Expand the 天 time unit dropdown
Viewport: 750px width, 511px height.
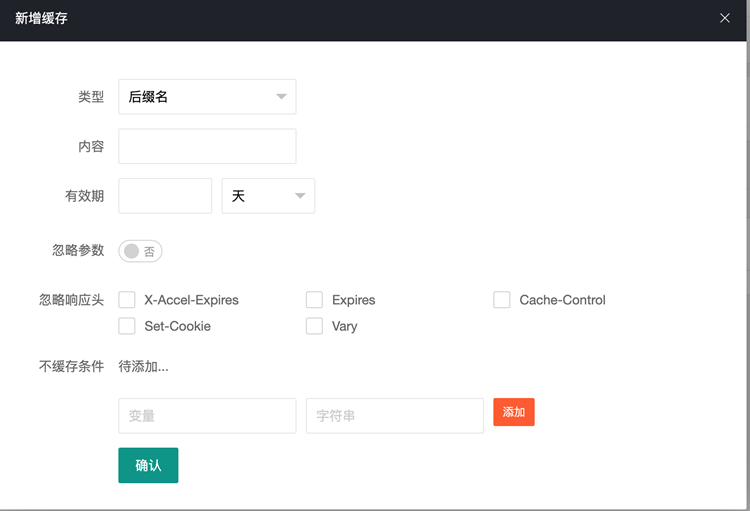(268, 196)
